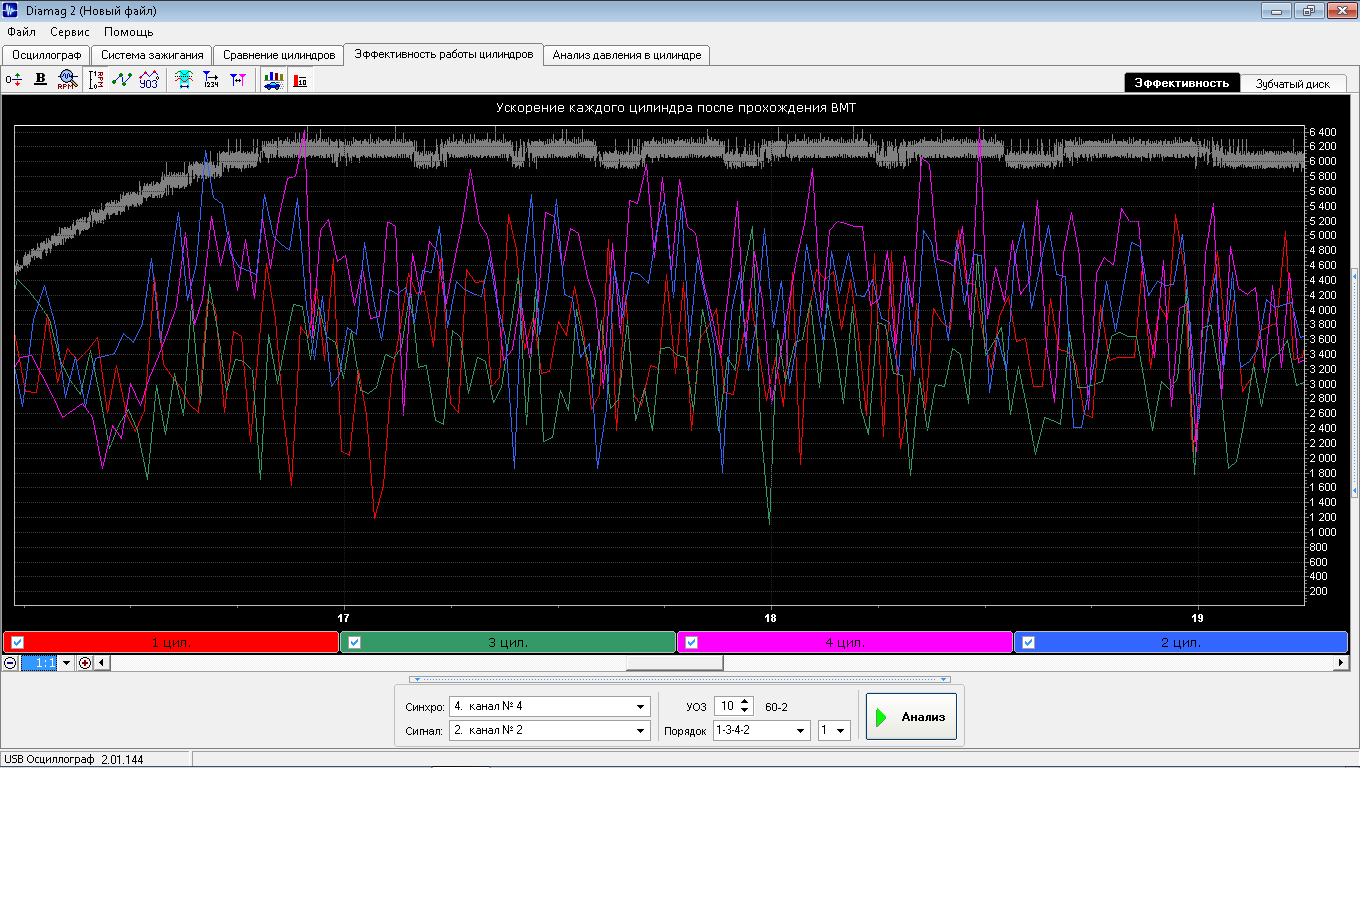This screenshot has height=900, width=1360.
Task: Click the Анализ button
Action: 911,717
